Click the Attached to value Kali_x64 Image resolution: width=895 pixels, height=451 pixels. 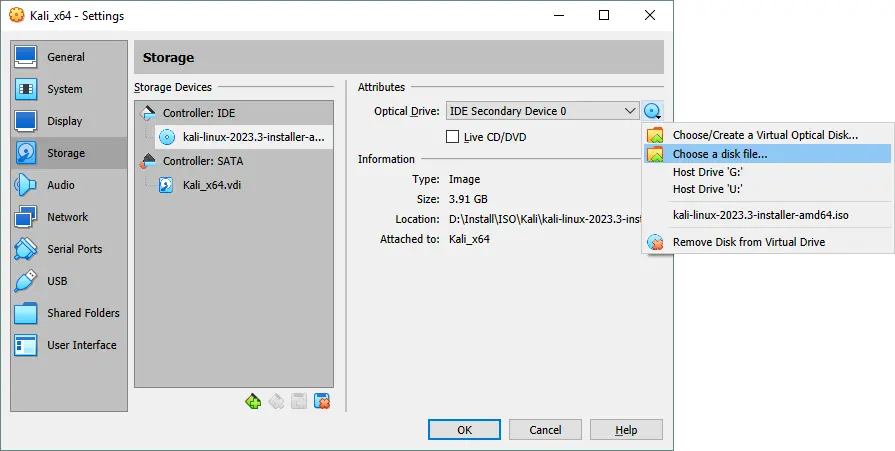click(x=469, y=239)
